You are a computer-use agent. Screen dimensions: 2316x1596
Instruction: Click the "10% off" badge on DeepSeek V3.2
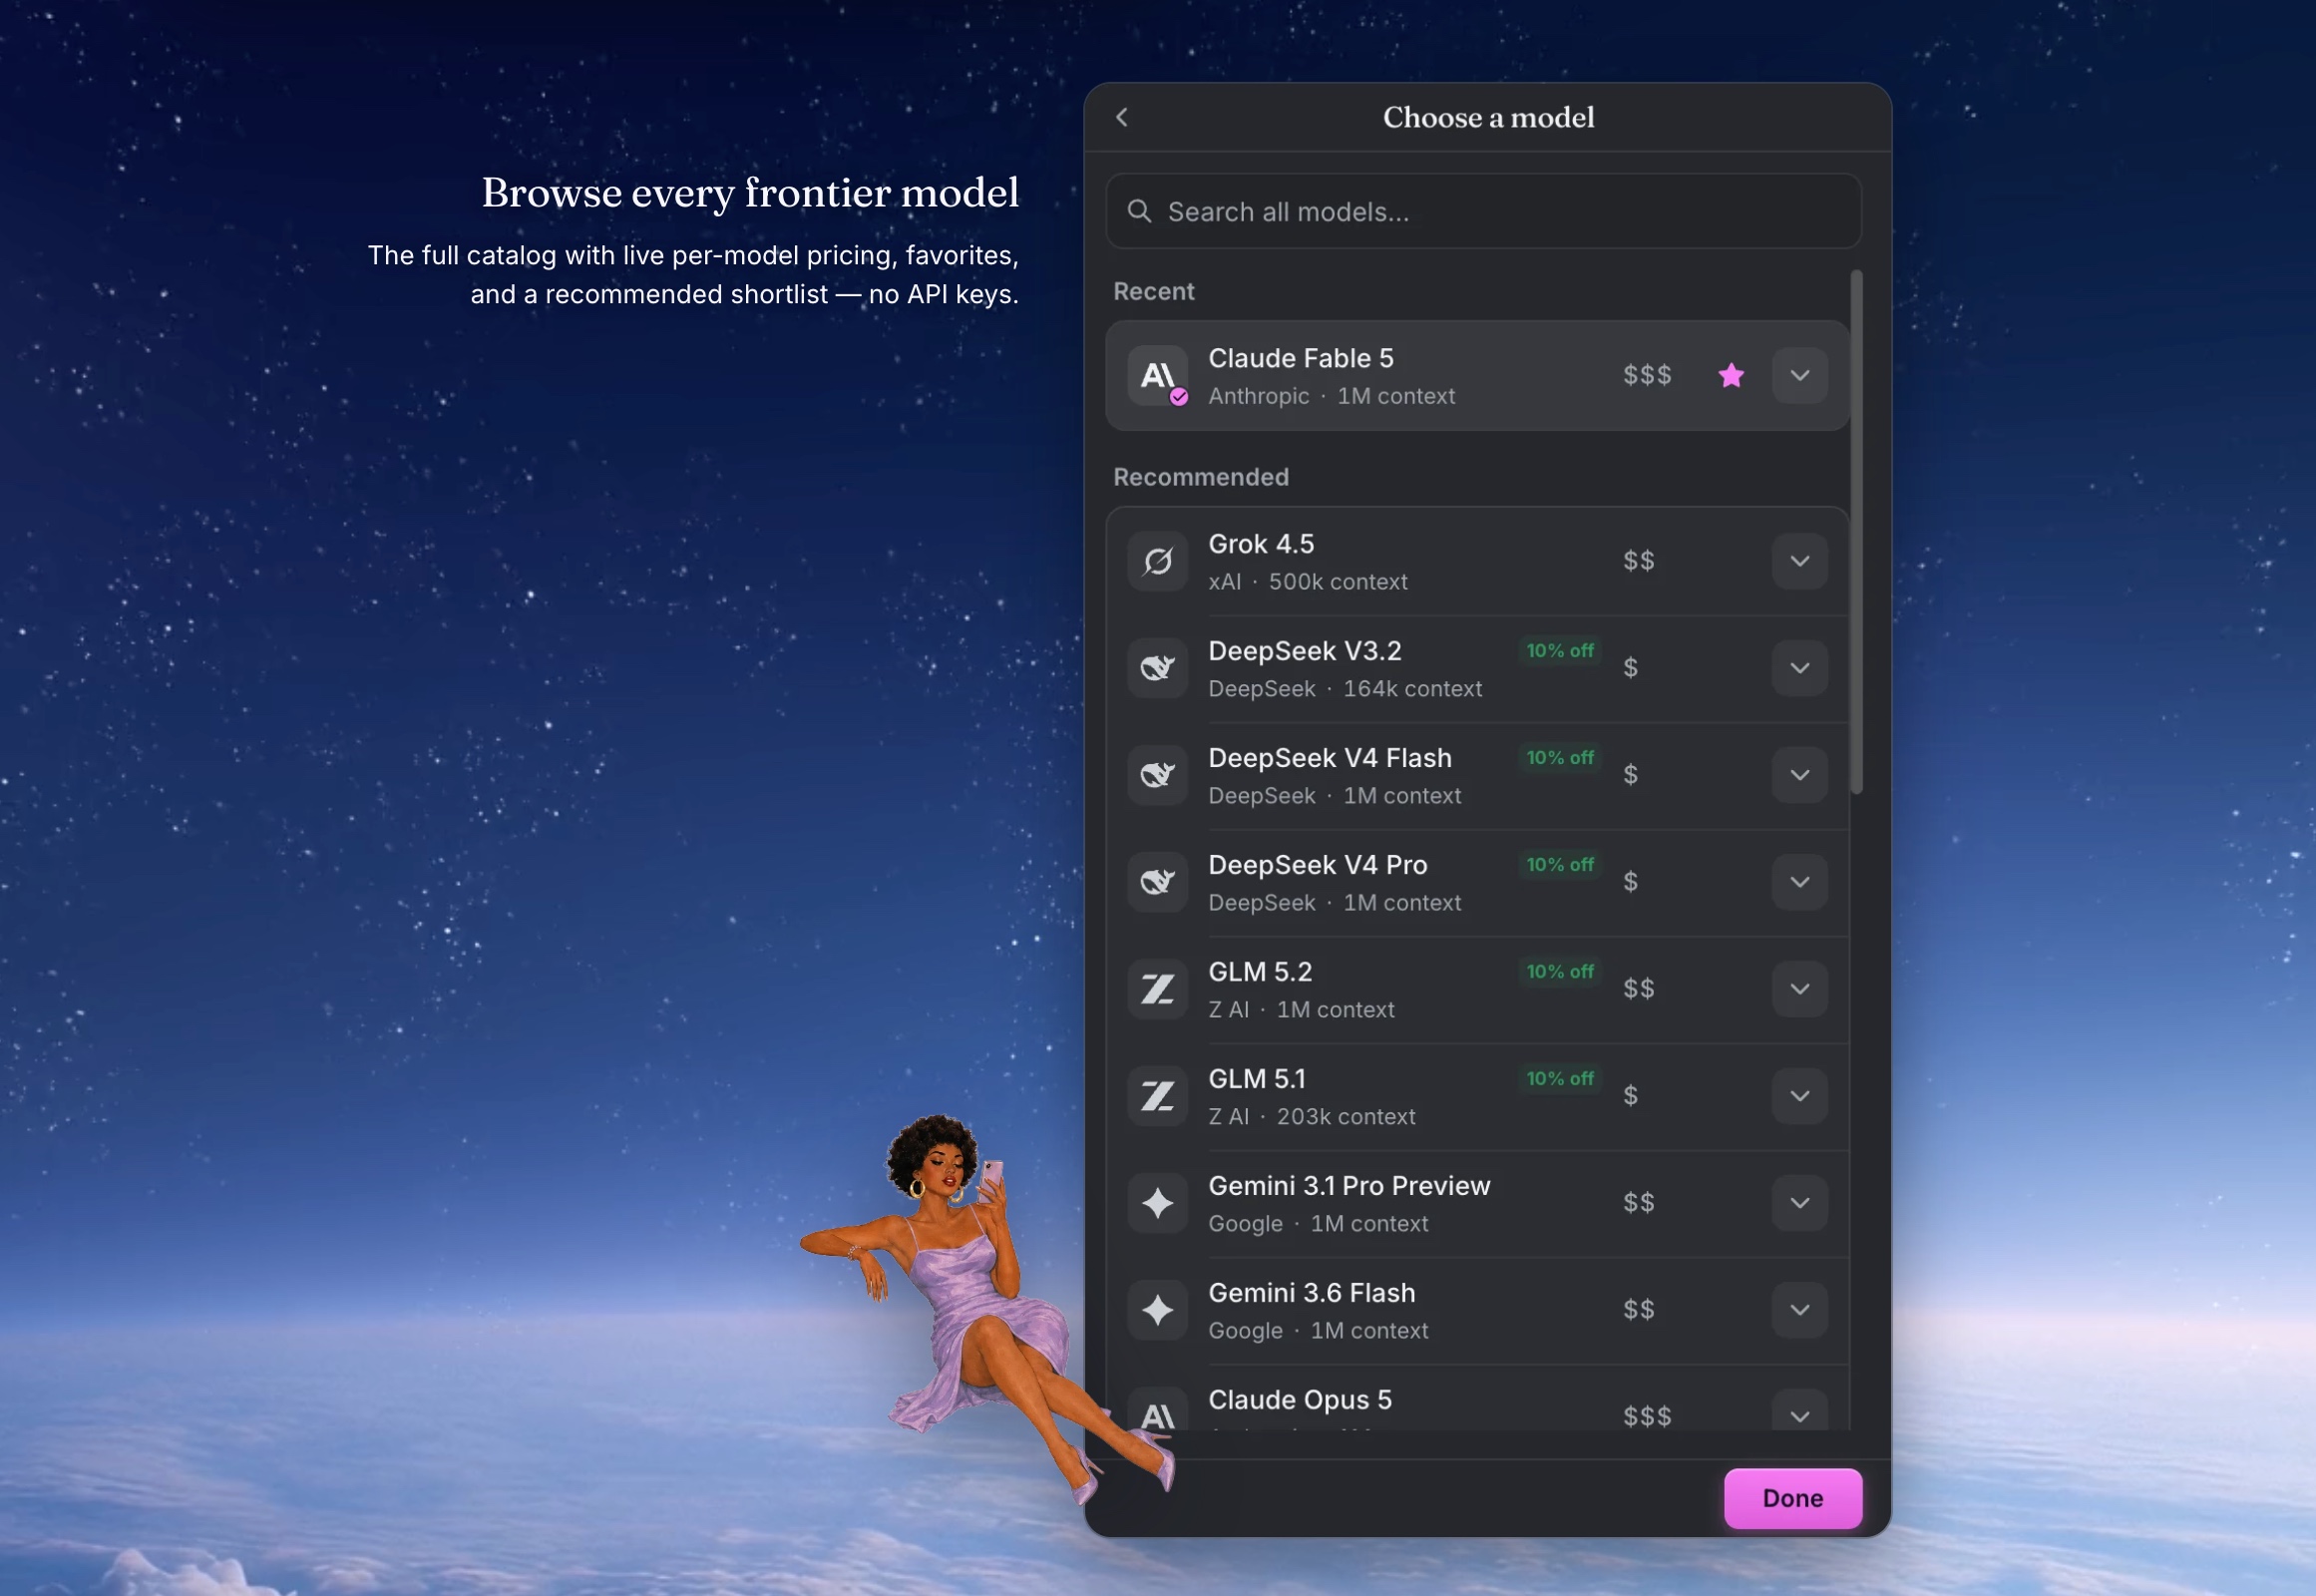[x=1560, y=651]
